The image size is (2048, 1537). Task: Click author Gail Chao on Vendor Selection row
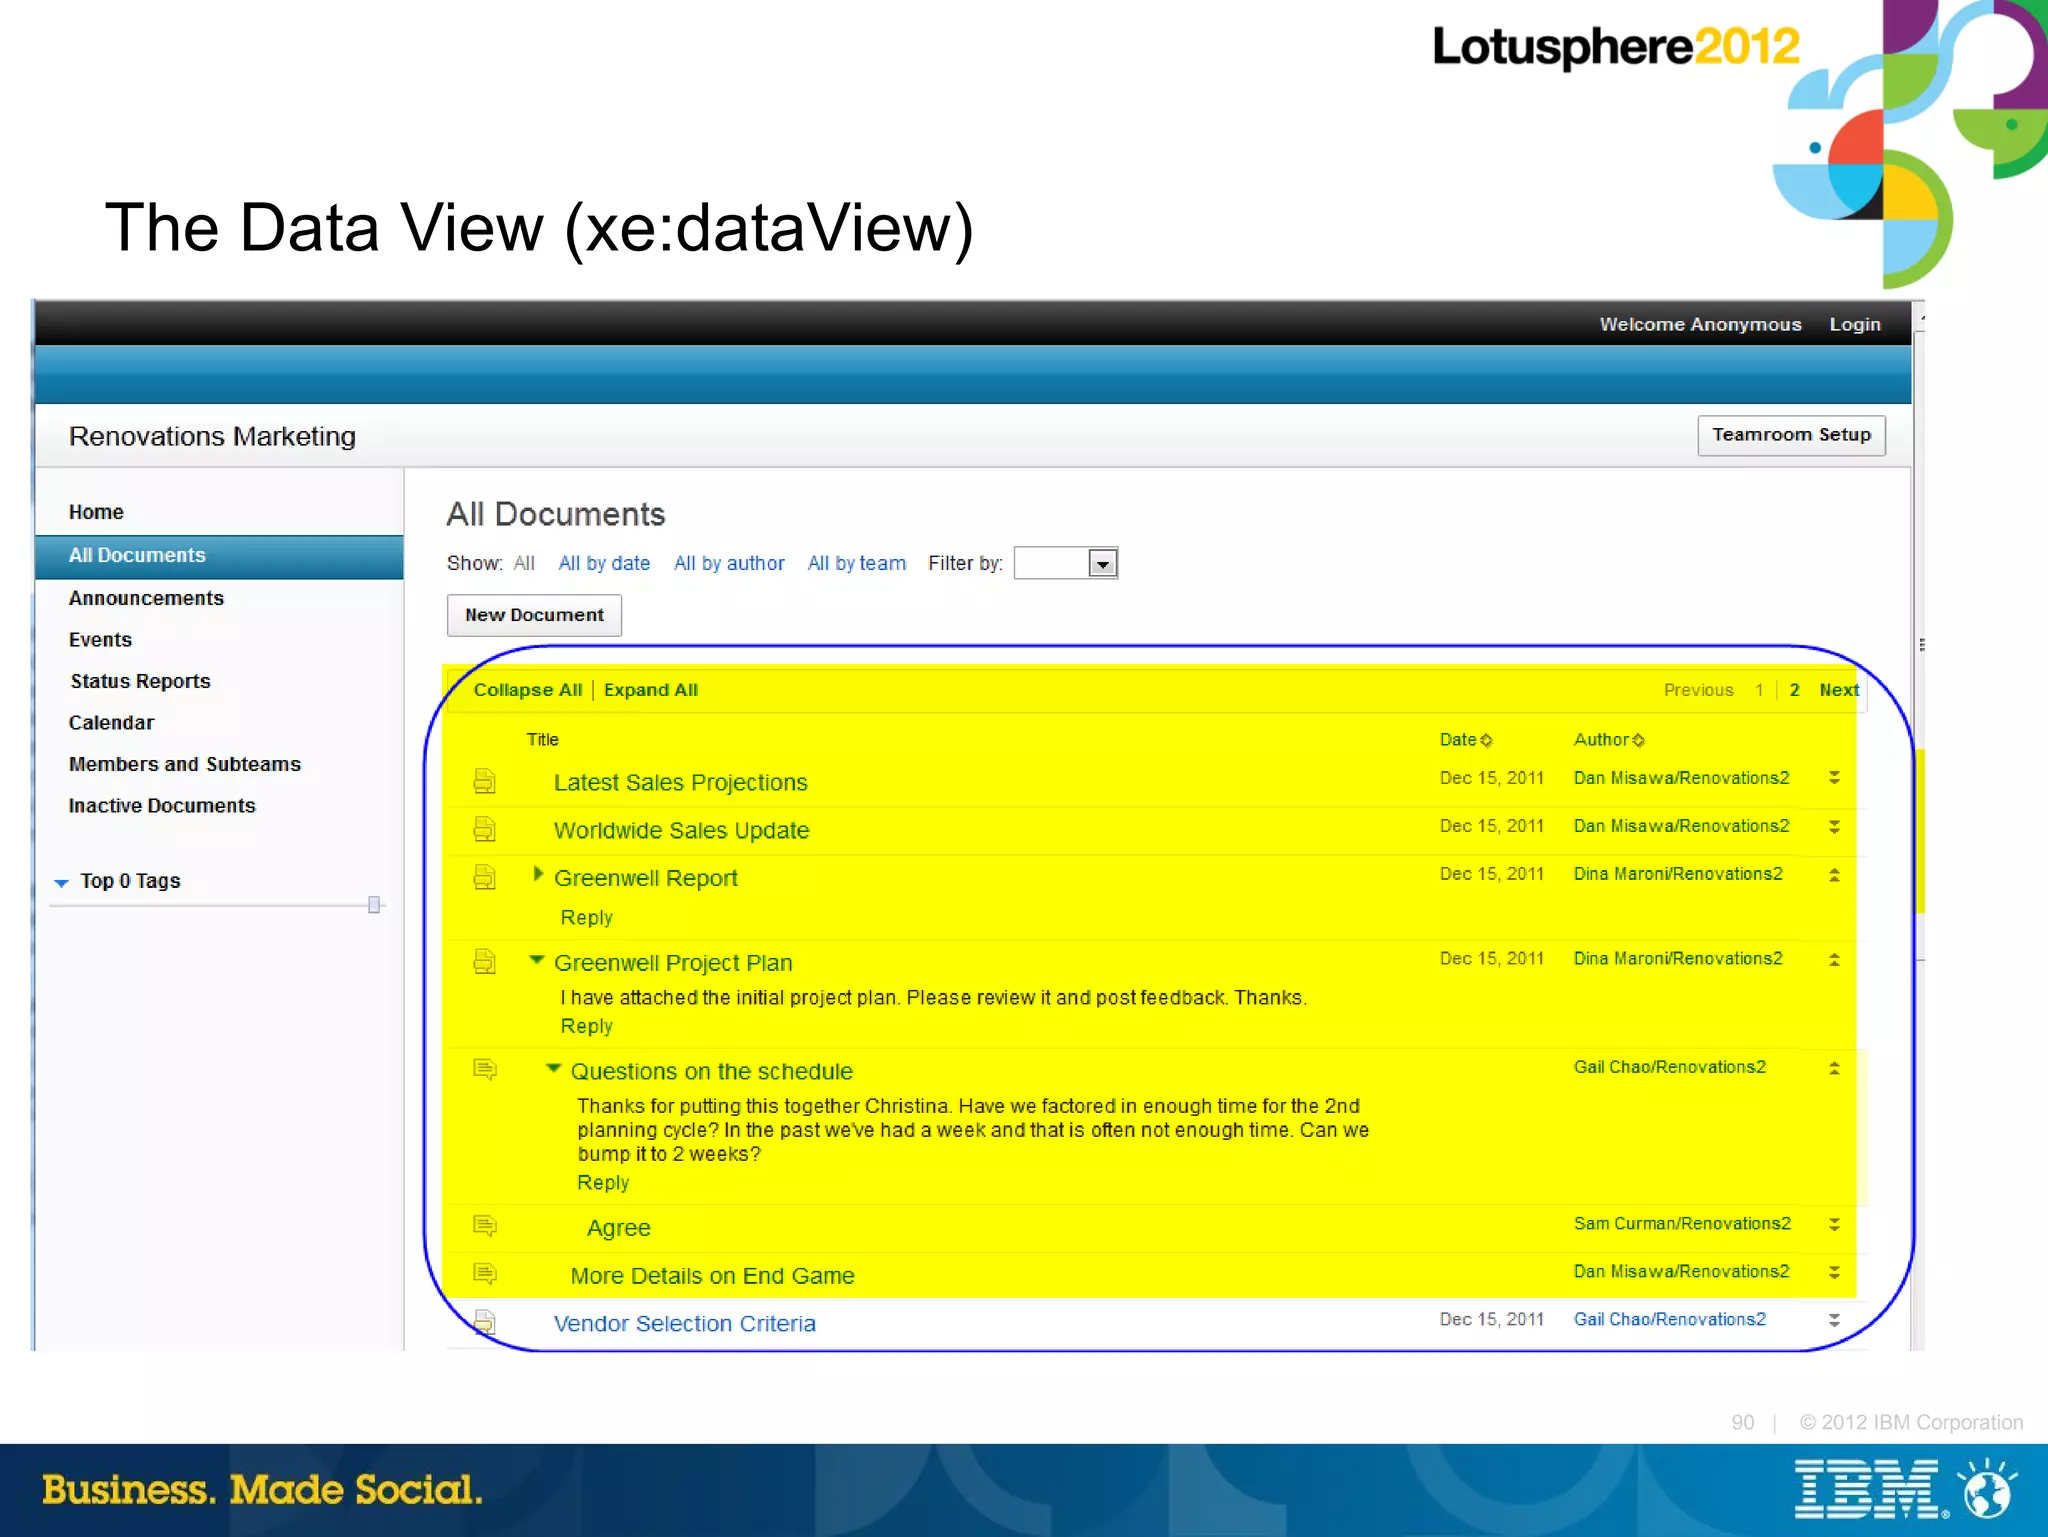tap(1670, 1319)
